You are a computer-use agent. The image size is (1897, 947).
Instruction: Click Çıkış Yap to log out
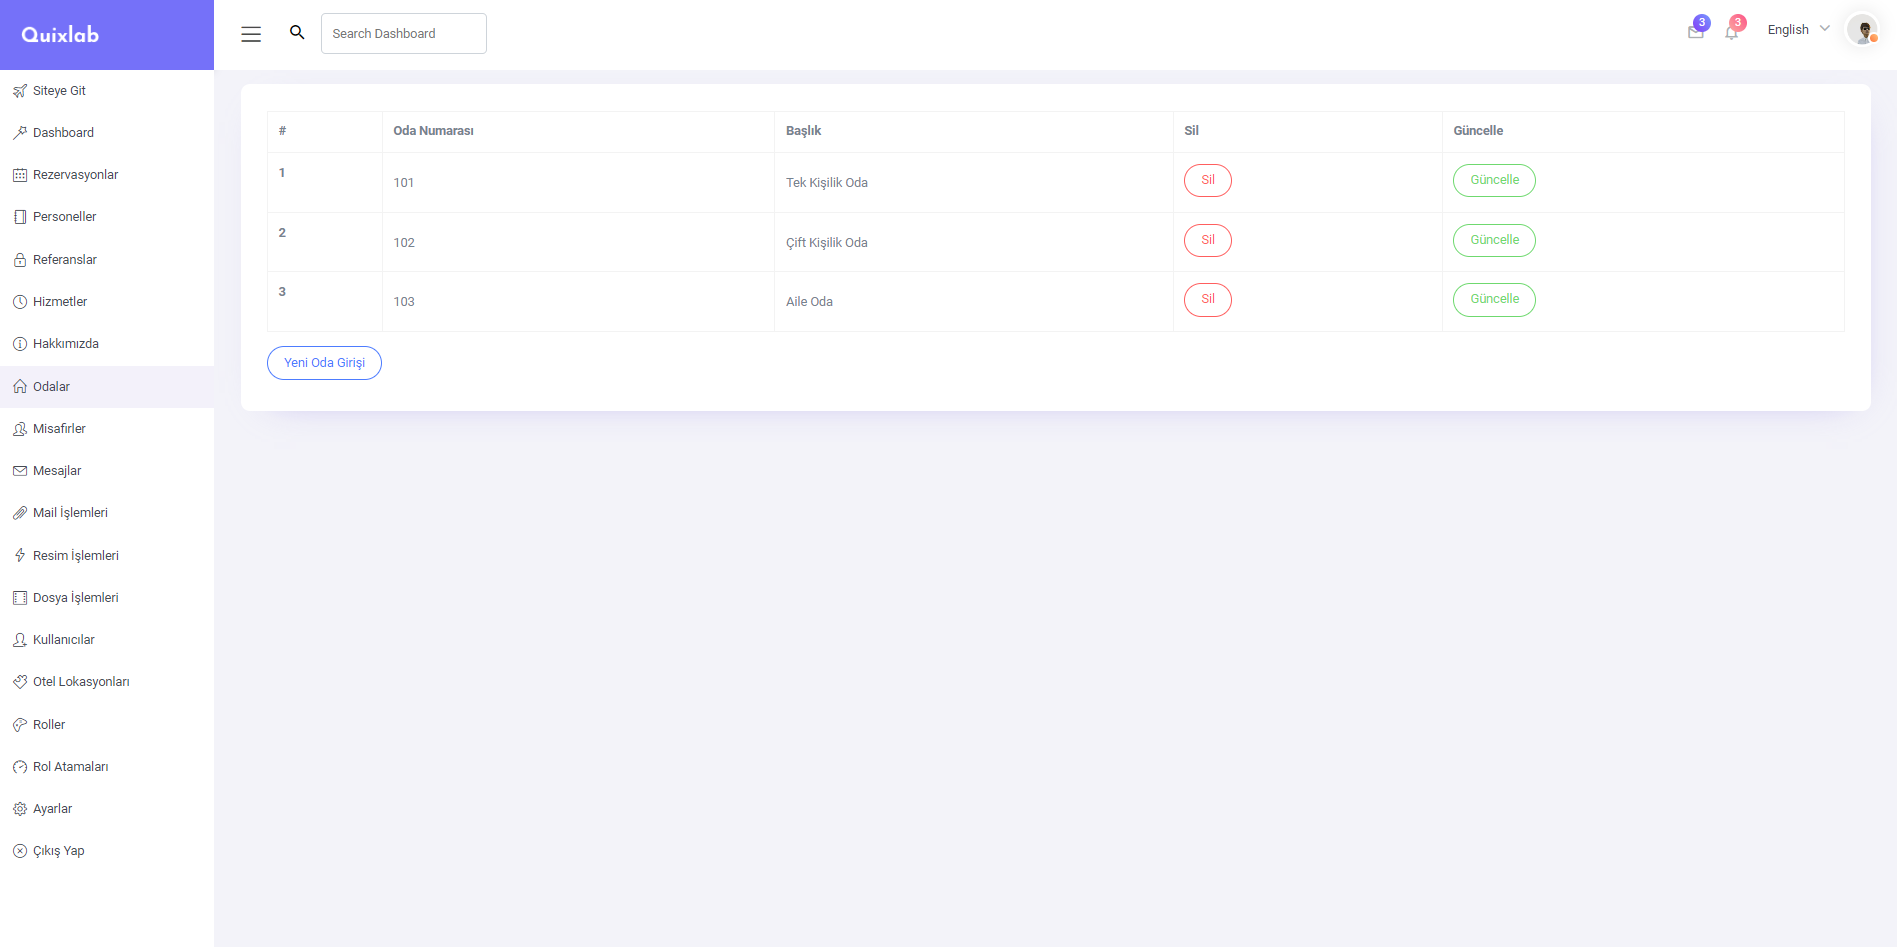[x=107, y=851]
